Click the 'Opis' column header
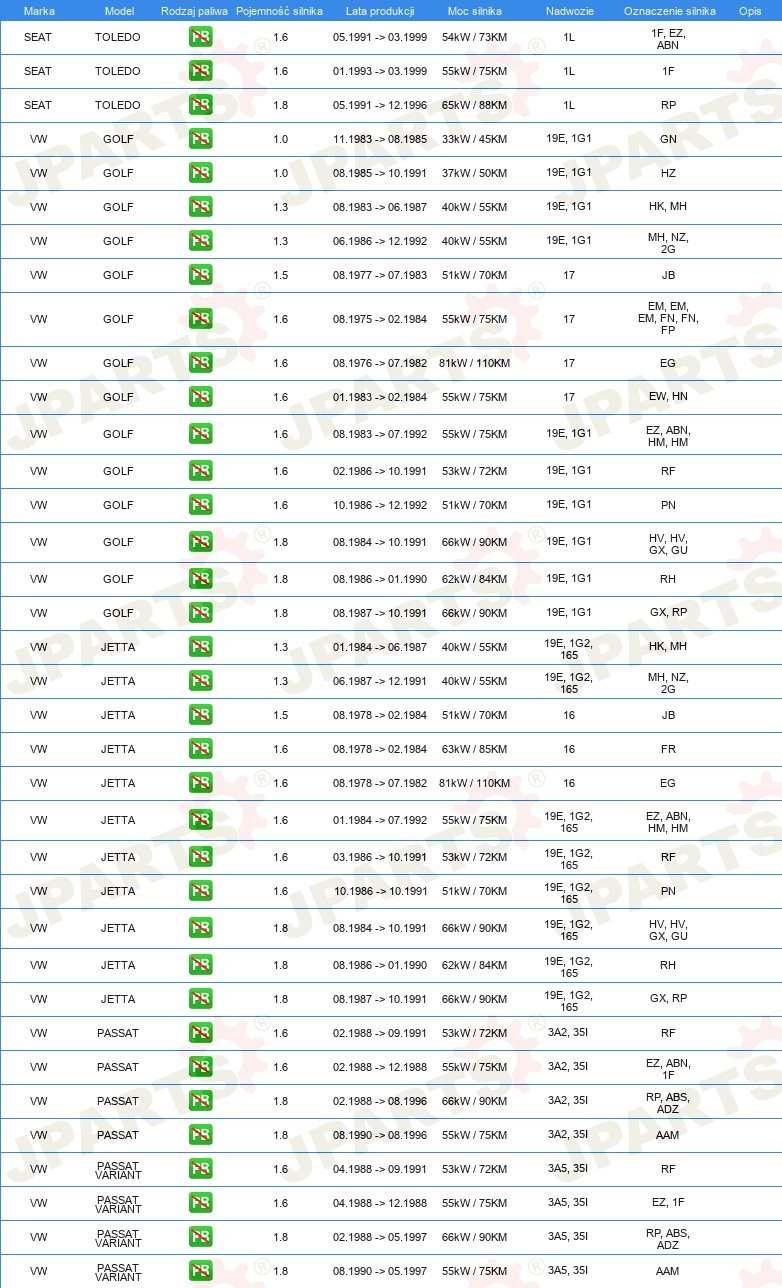Viewport: 782px width, 1288px height. [750, 10]
